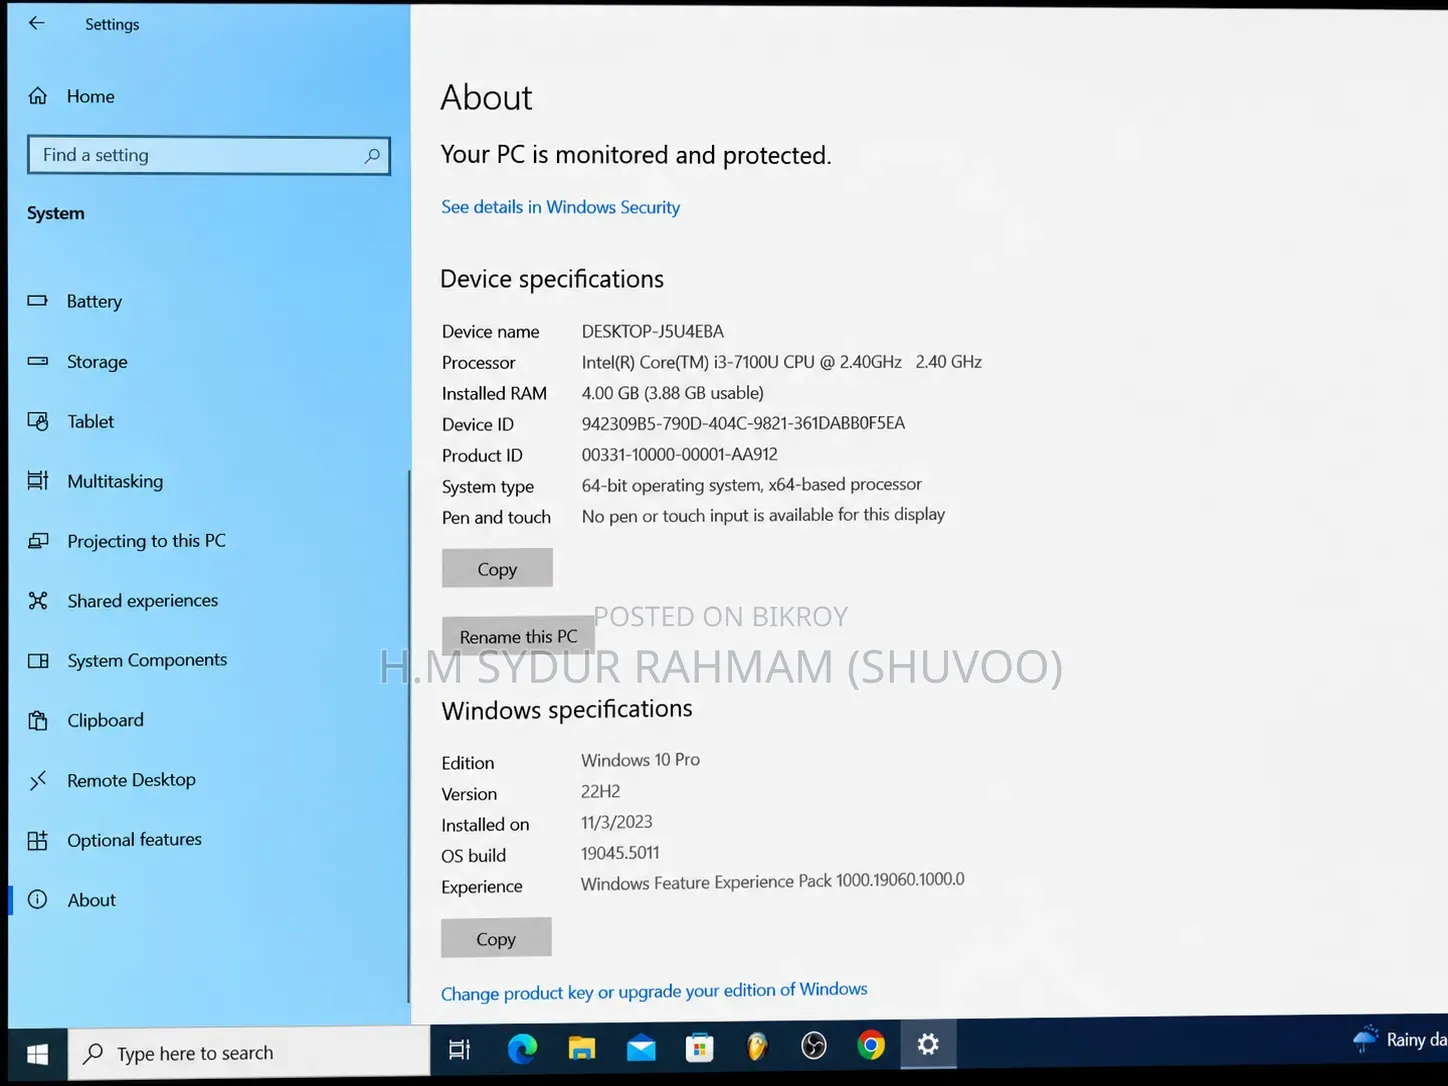Open Multitasking settings icon
1448x1086 pixels.
(38, 481)
